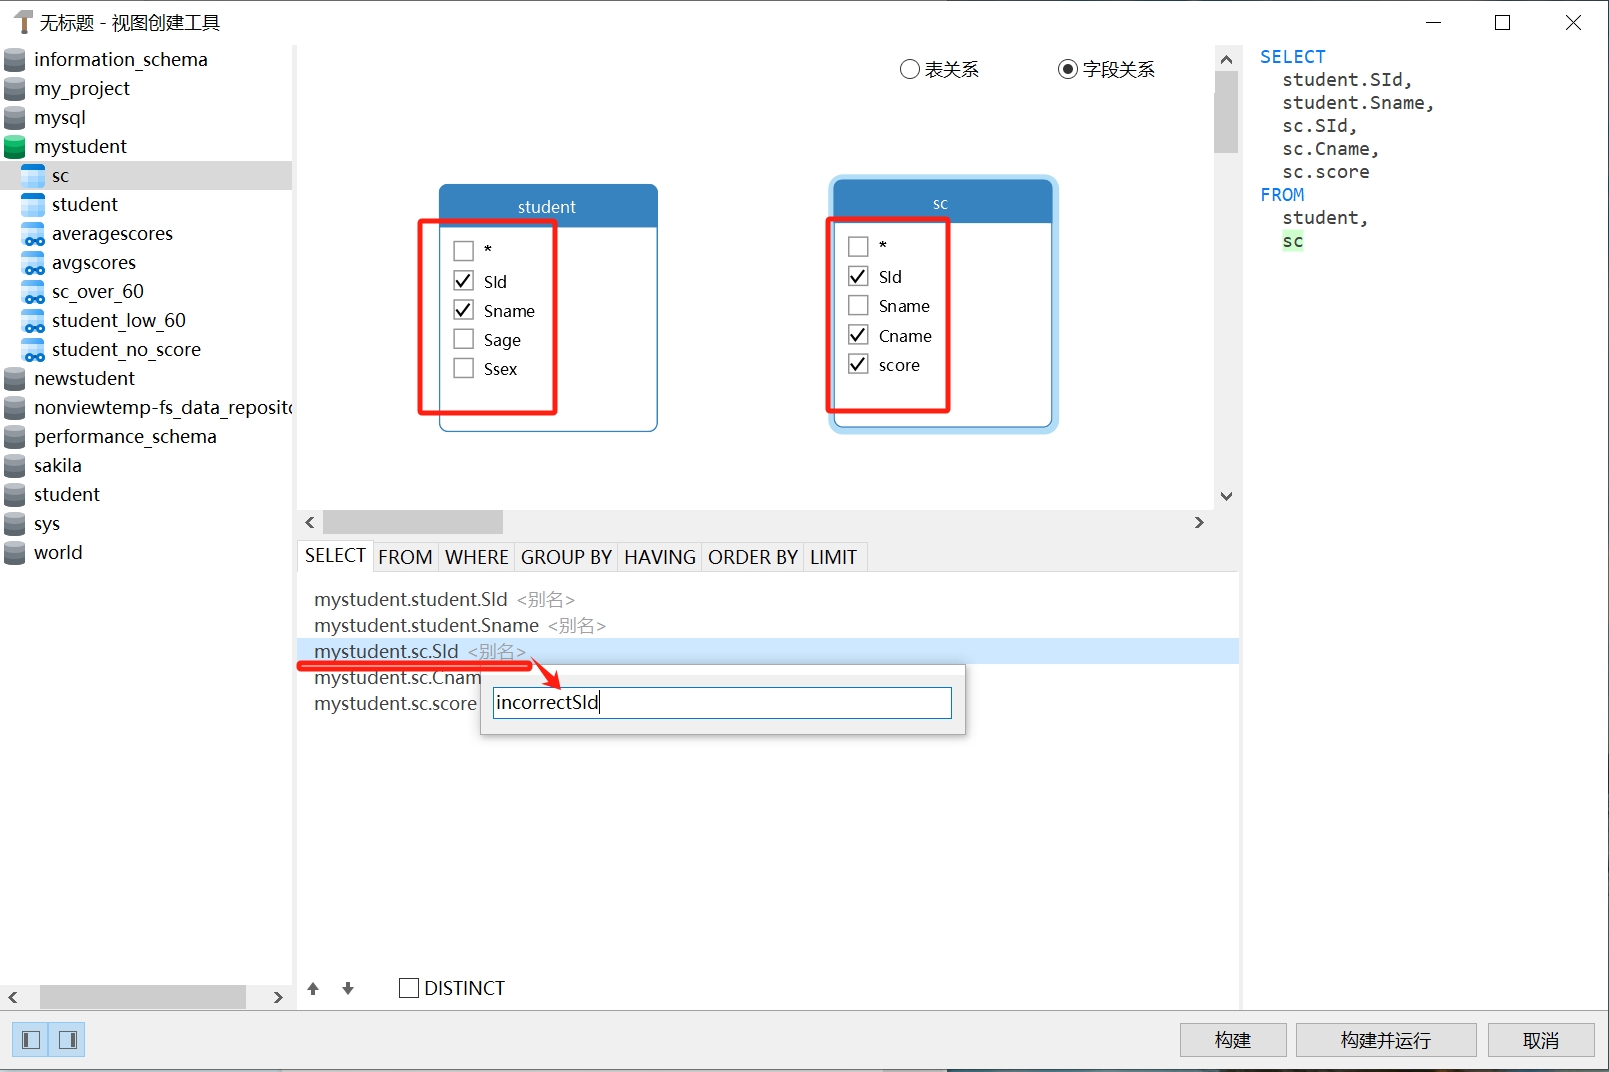Open the GROUP BY tab
The image size is (1609, 1072).
point(566,557)
